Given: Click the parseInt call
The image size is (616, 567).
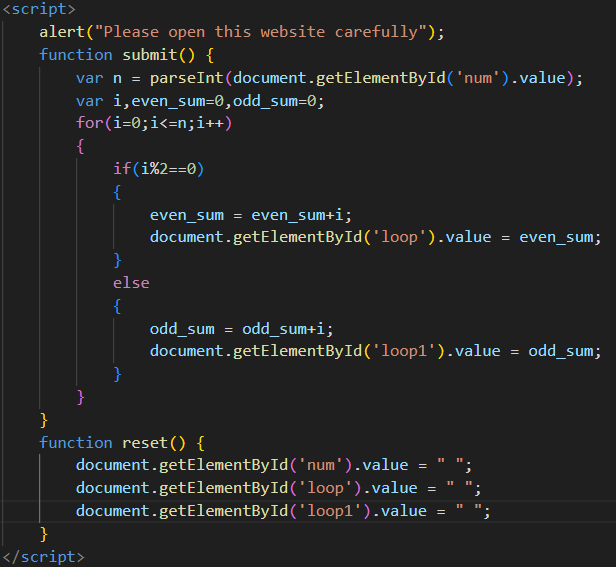Looking at the screenshot, I should point(185,77).
